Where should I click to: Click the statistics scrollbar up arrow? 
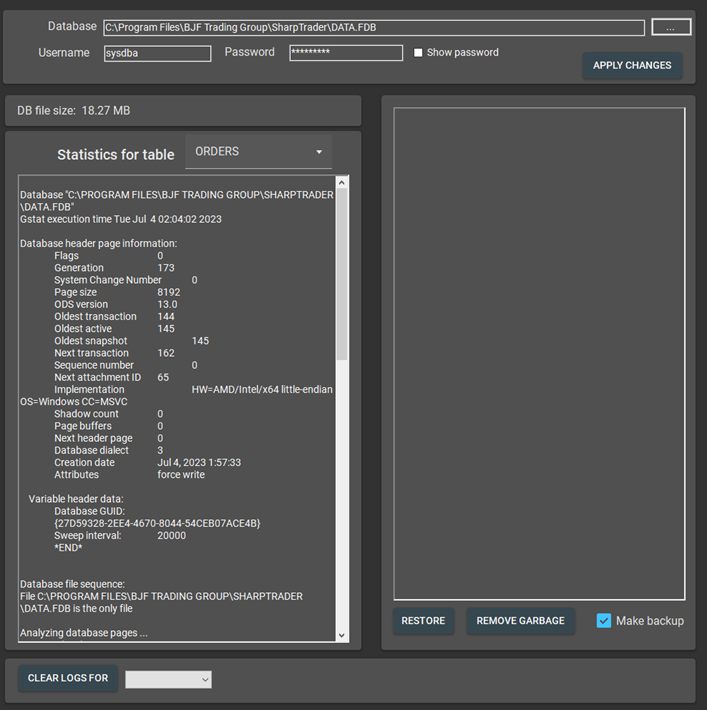342,182
